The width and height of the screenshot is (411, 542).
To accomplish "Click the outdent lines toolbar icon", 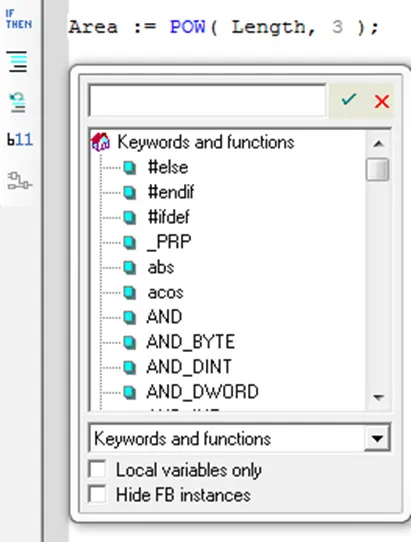I will [18, 102].
